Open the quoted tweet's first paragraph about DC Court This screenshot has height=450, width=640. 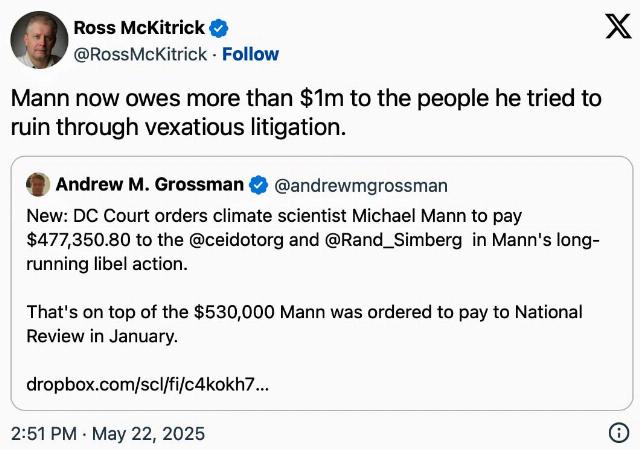[313, 240]
